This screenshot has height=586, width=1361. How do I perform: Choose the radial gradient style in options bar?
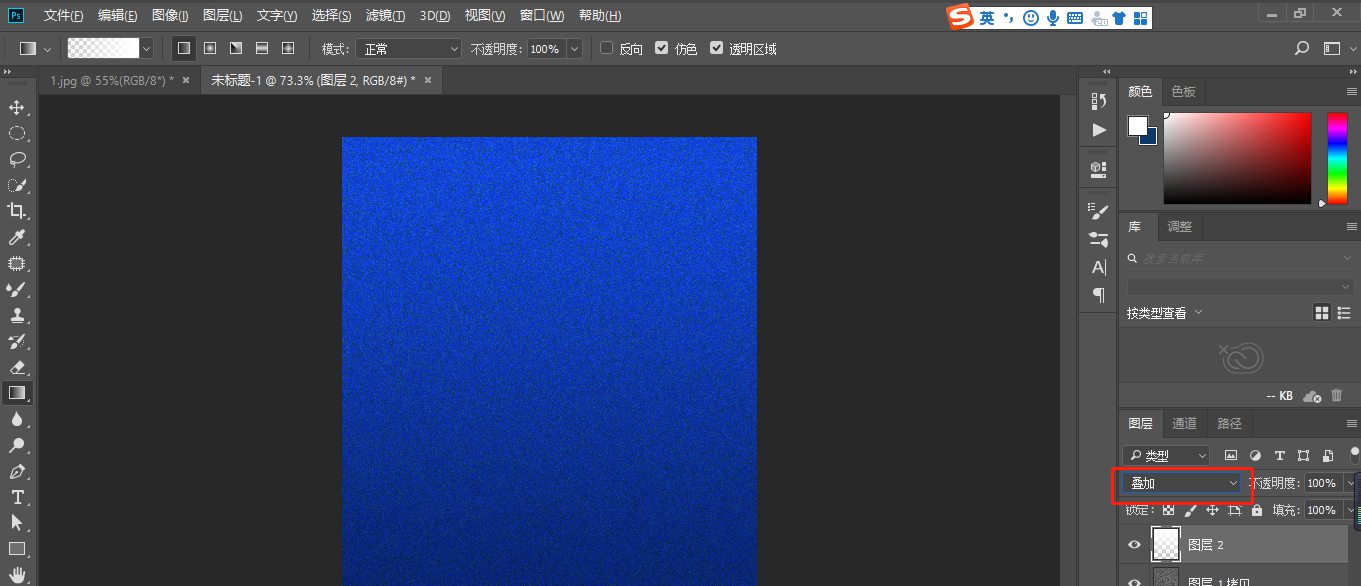pos(210,47)
